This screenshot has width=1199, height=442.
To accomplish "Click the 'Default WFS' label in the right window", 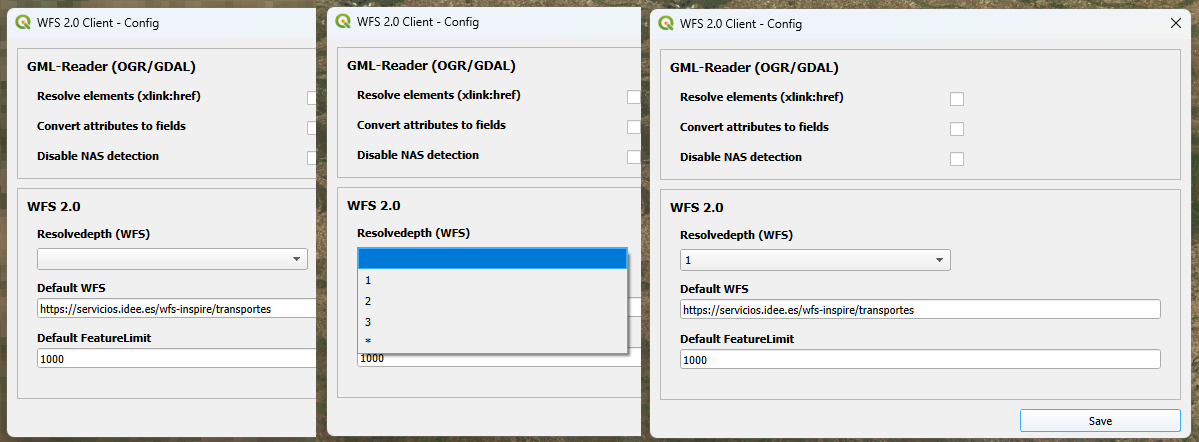I will (714, 289).
